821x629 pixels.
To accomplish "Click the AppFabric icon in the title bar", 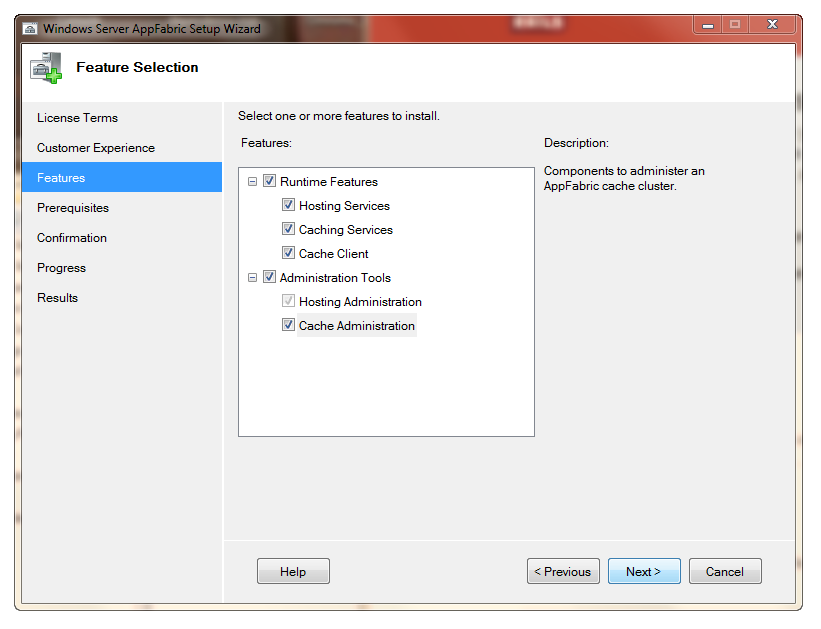I will coord(31,29).
